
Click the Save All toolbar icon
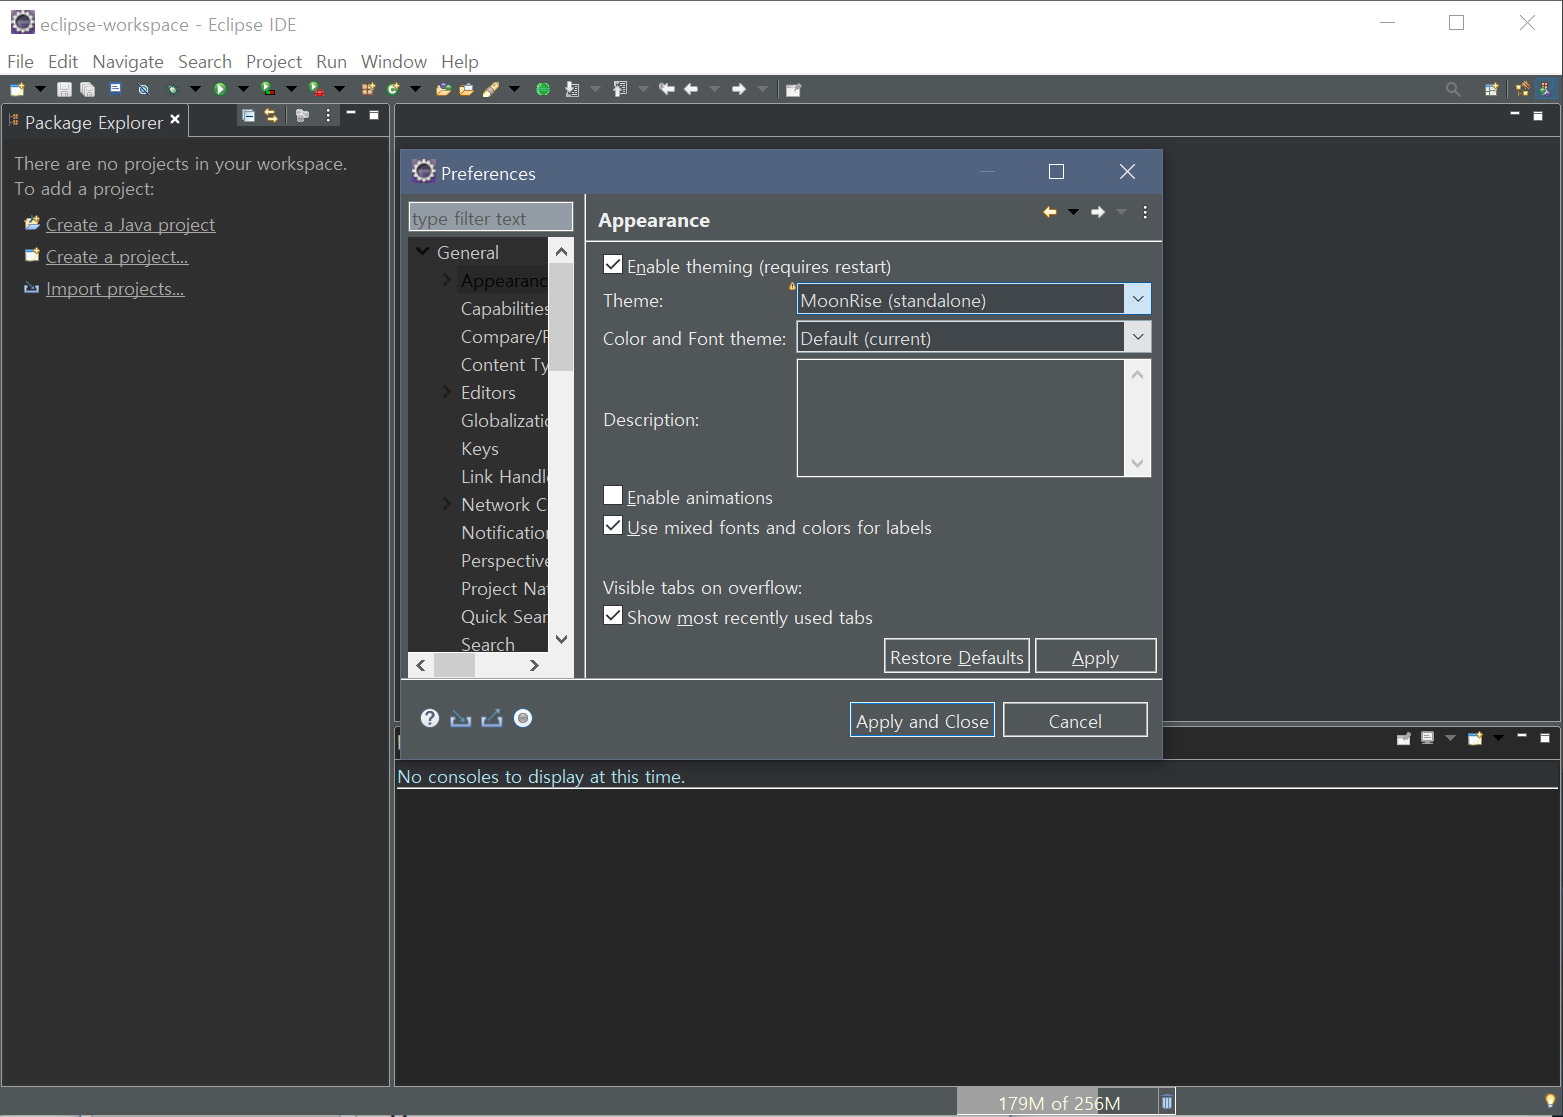coord(88,89)
